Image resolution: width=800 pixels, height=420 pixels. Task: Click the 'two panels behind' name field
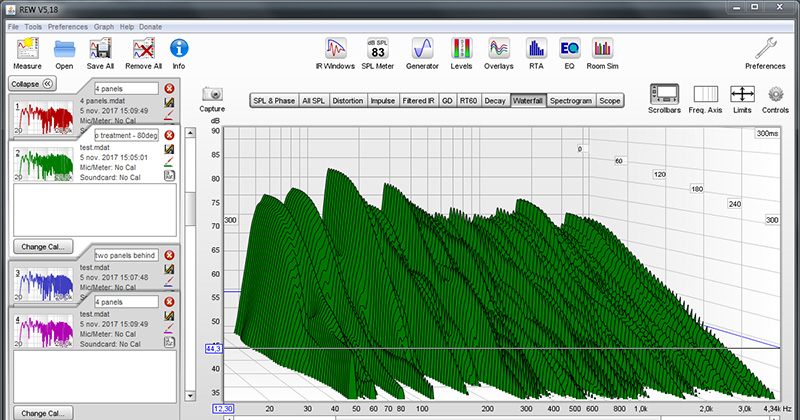click(x=127, y=255)
